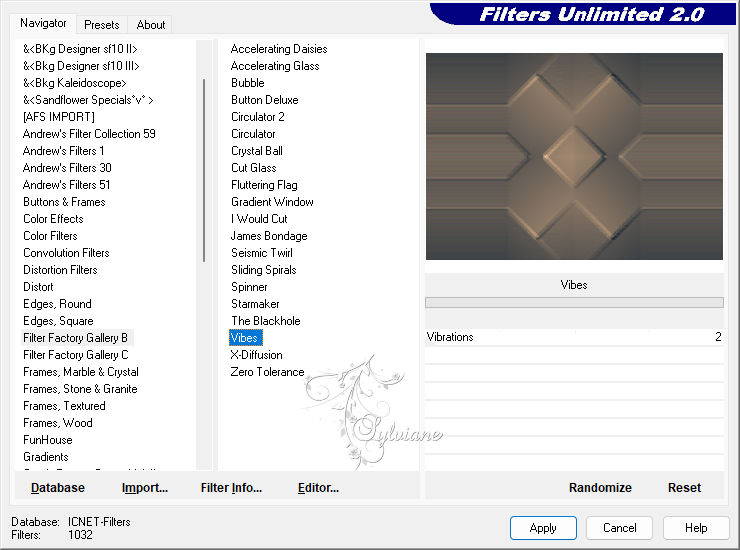This screenshot has width=740, height=550.
Task: Choose the Bubble filter
Action: [x=248, y=83]
